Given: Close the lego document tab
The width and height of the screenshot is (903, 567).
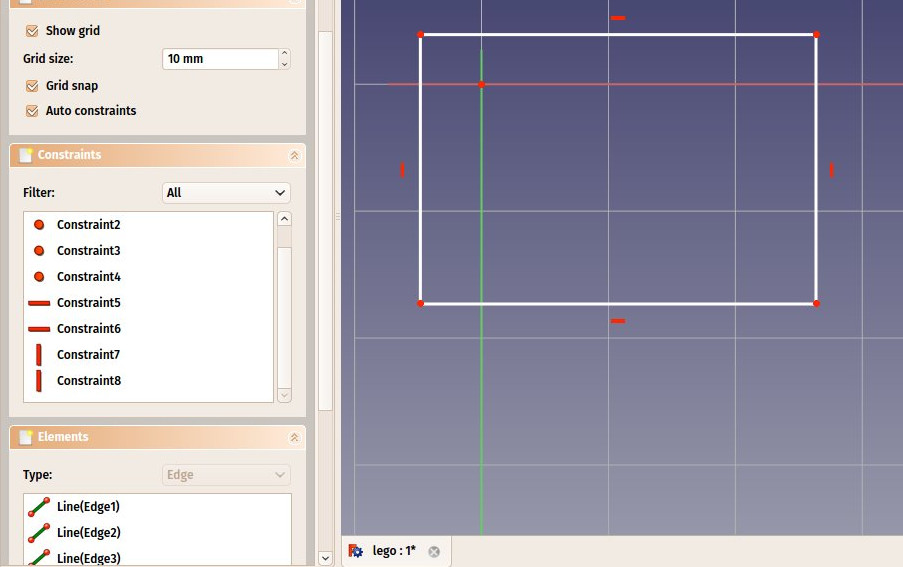Looking at the screenshot, I should pyautogui.click(x=434, y=551).
